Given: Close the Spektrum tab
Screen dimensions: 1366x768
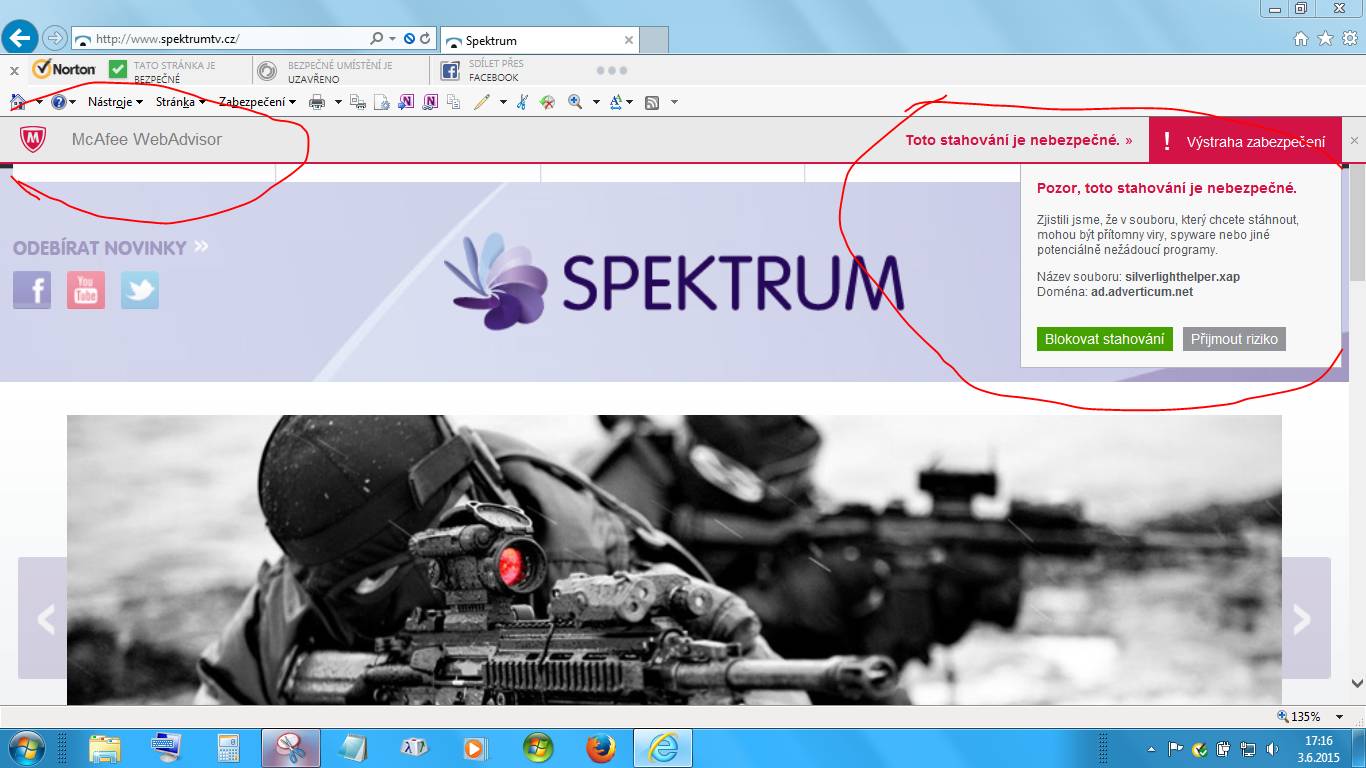Looking at the screenshot, I should click(628, 41).
